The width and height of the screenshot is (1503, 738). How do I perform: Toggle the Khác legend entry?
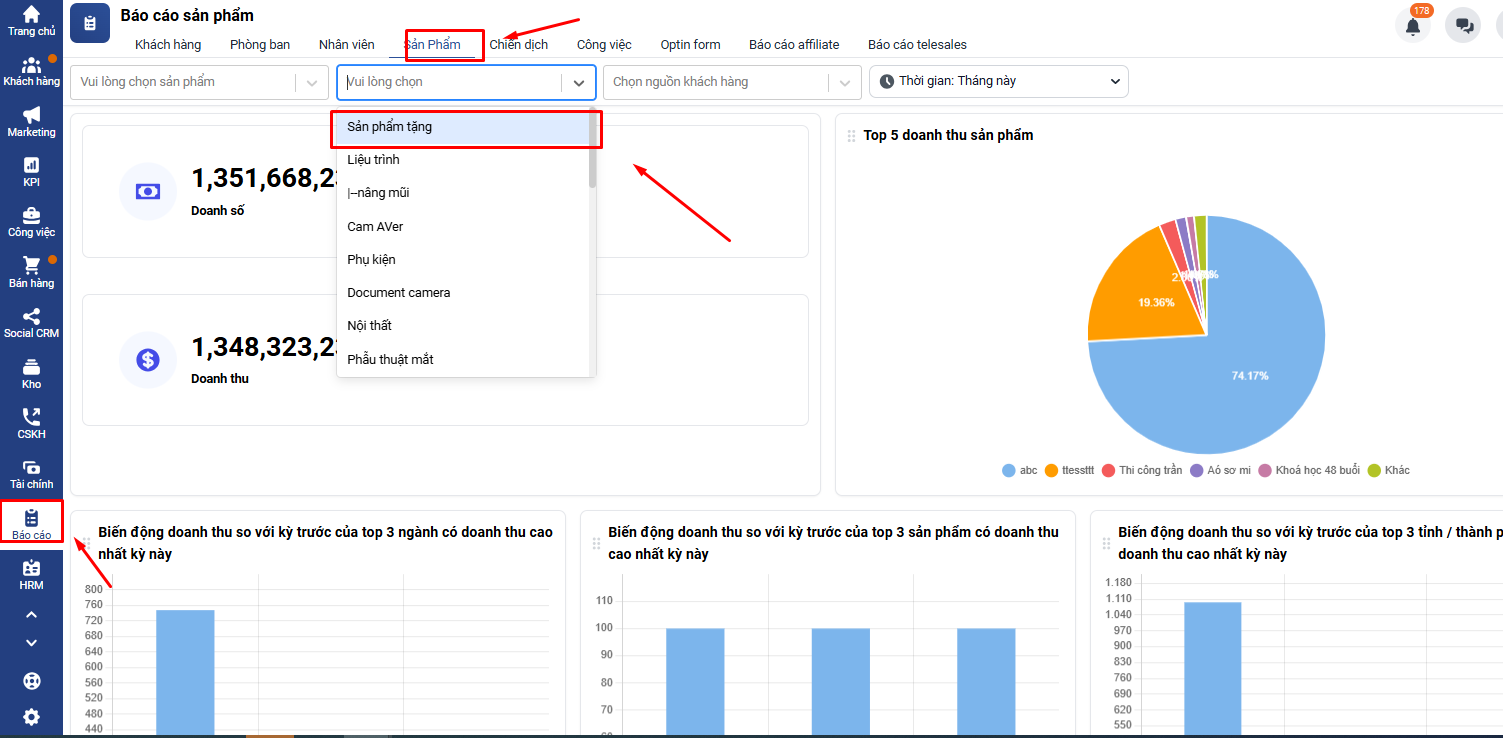pos(1388,470)
